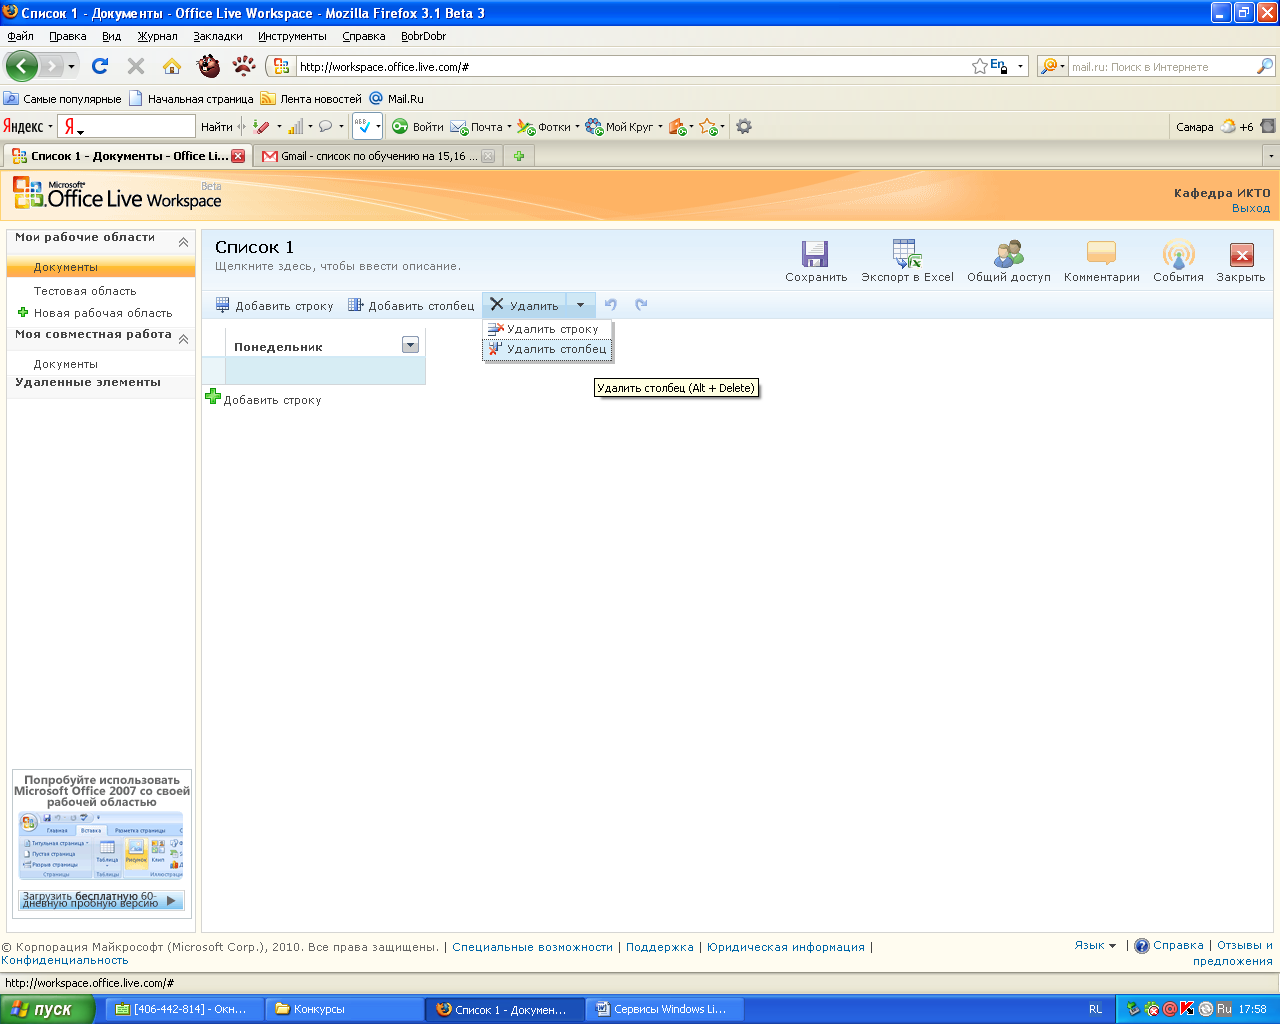
Task: Open Сервисы Windows Li... taskbar button
Action: 664,1009
